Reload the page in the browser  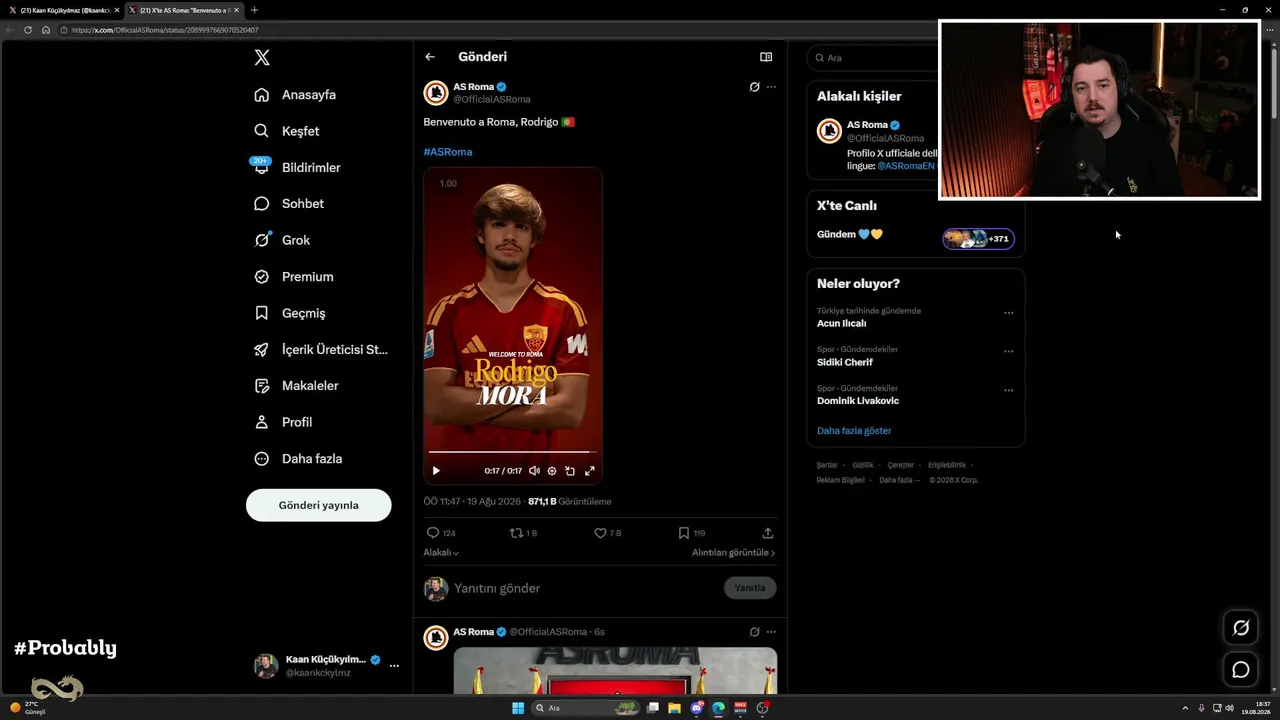(x=28, y=30)
